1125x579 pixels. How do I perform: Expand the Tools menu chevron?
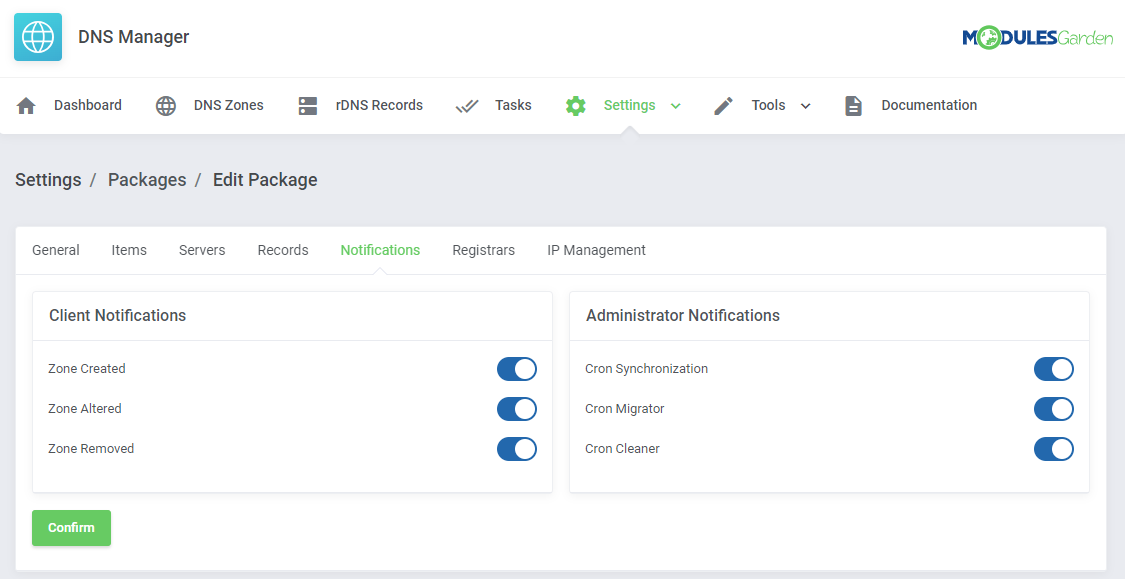click(x=805, y=106)
